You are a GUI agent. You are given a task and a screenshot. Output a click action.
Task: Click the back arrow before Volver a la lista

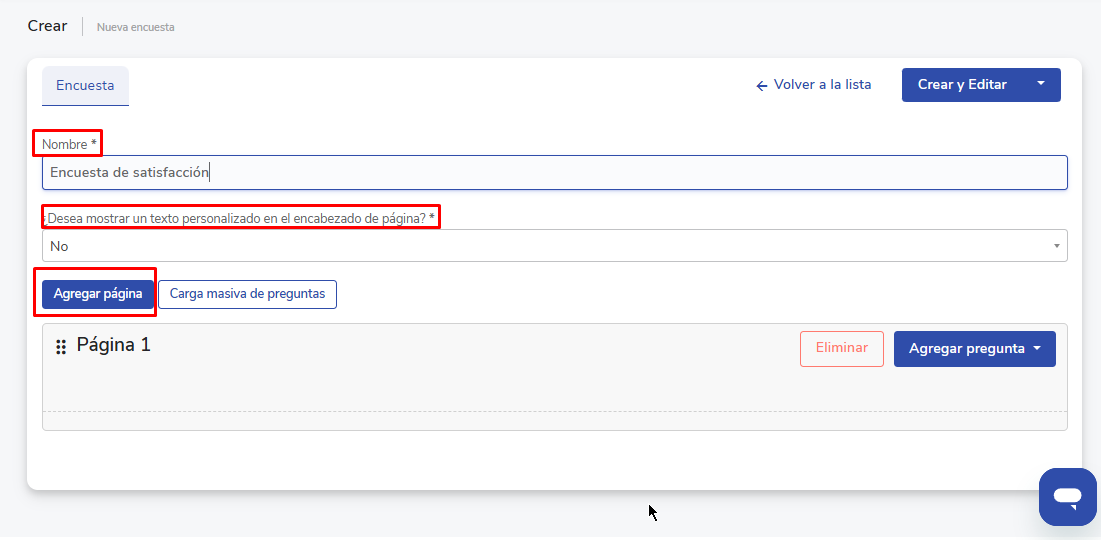(x=761, y=85)
